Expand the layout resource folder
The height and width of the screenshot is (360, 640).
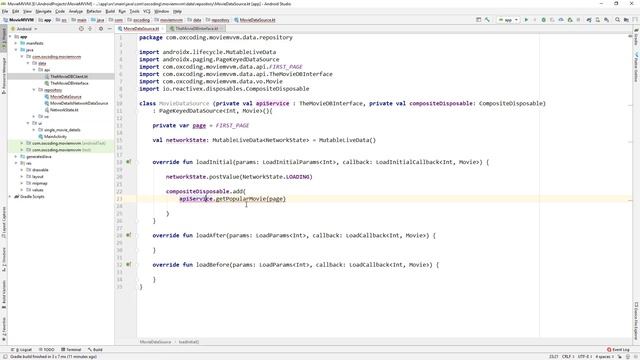coord(22,176)
